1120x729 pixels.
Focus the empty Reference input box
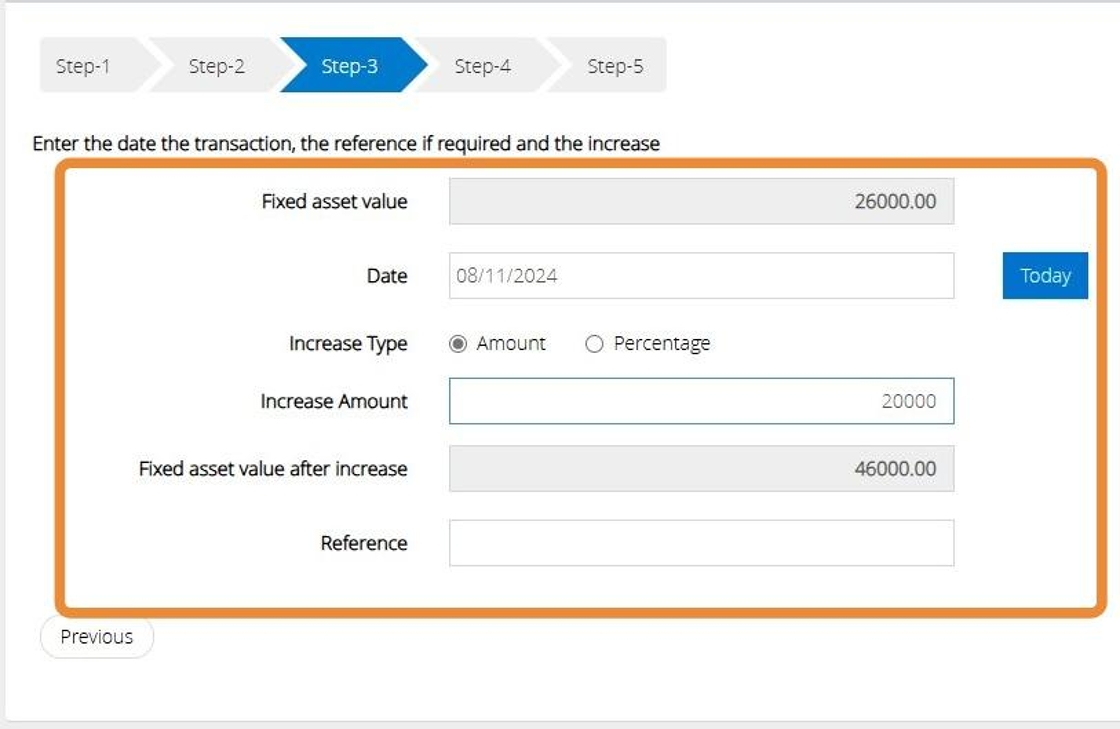pos(701,543)
